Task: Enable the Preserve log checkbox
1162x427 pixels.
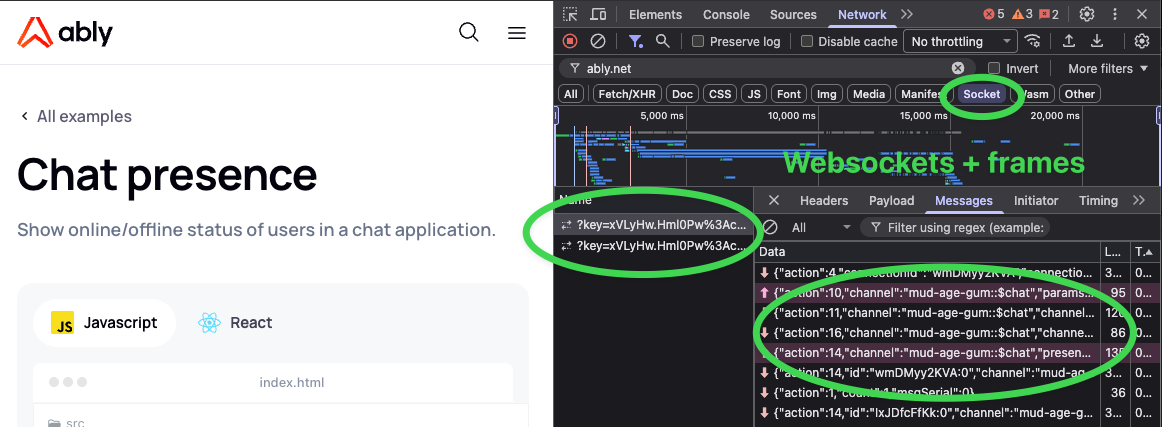Action: pyautogui.click(x=697, y=42)
